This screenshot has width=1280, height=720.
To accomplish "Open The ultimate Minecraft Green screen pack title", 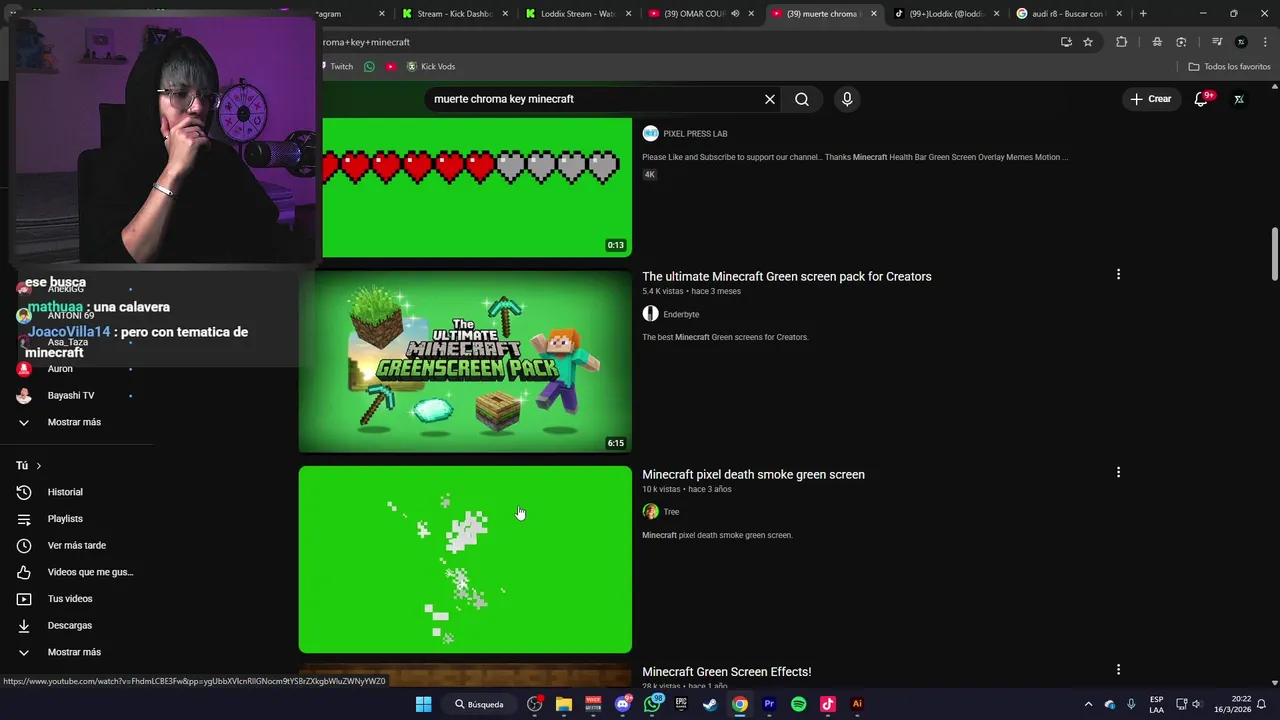I will coord(786,276).
